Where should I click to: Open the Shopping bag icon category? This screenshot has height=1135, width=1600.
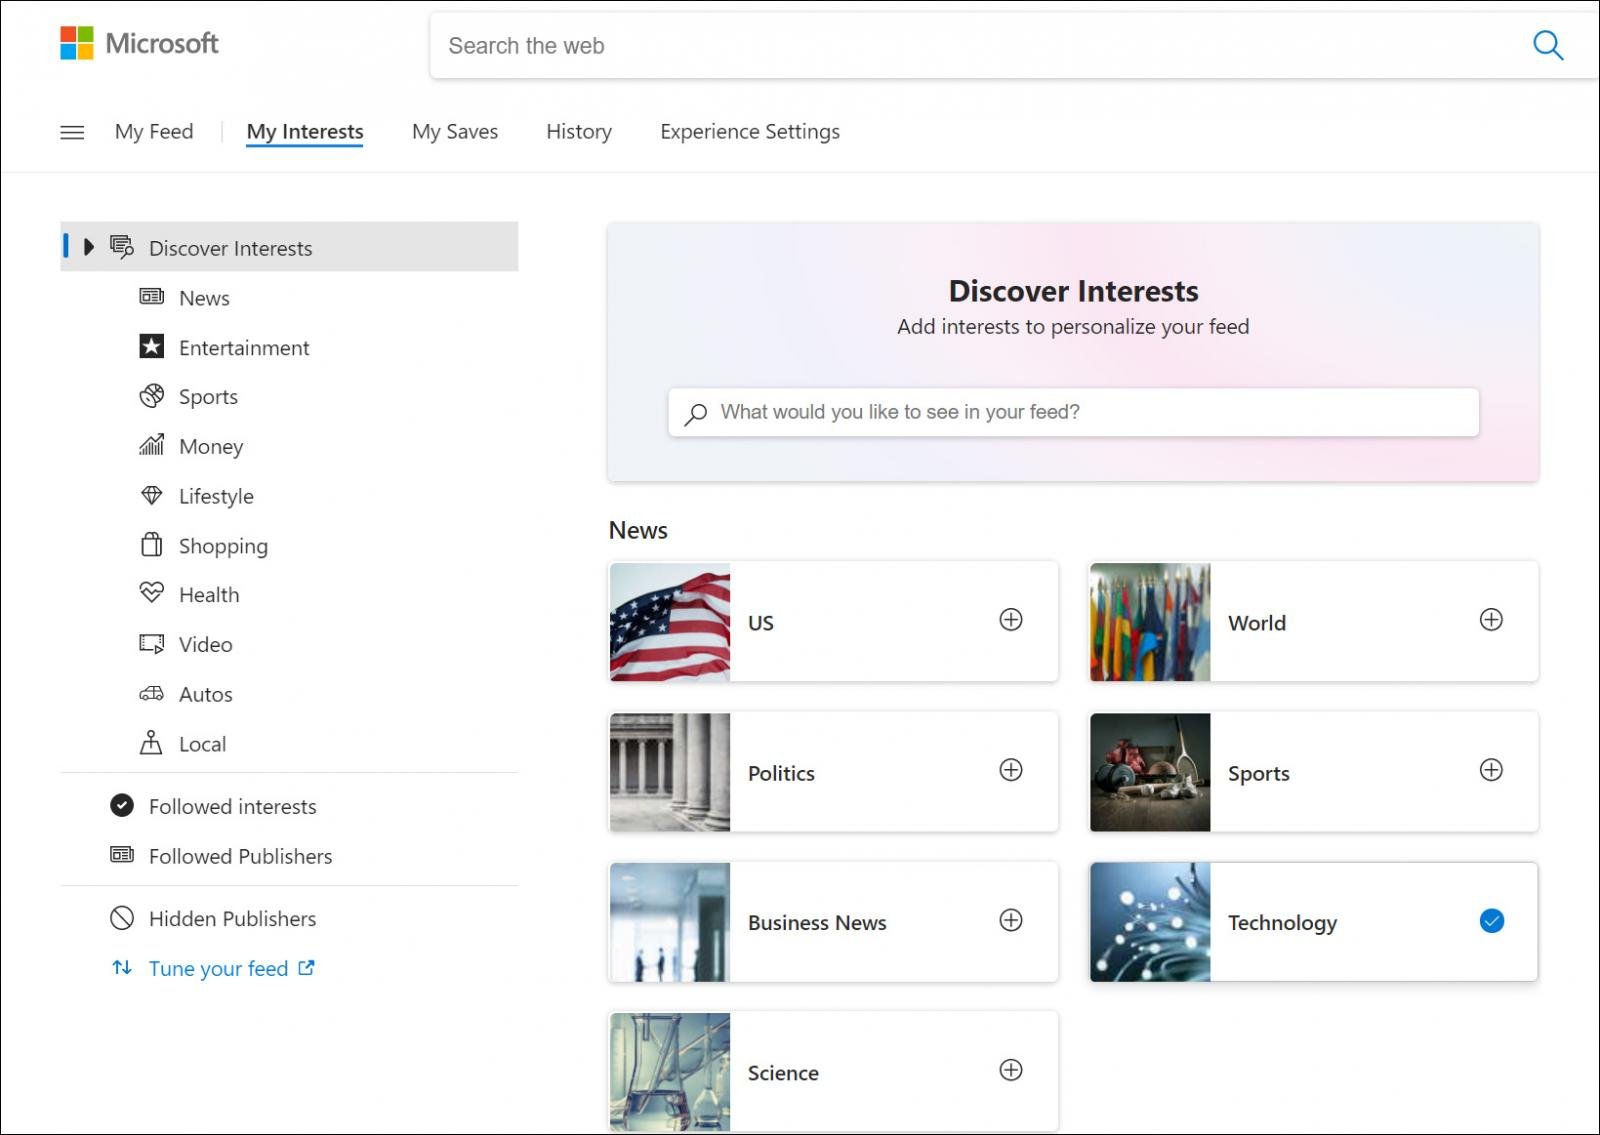click(x=151, y=545)
